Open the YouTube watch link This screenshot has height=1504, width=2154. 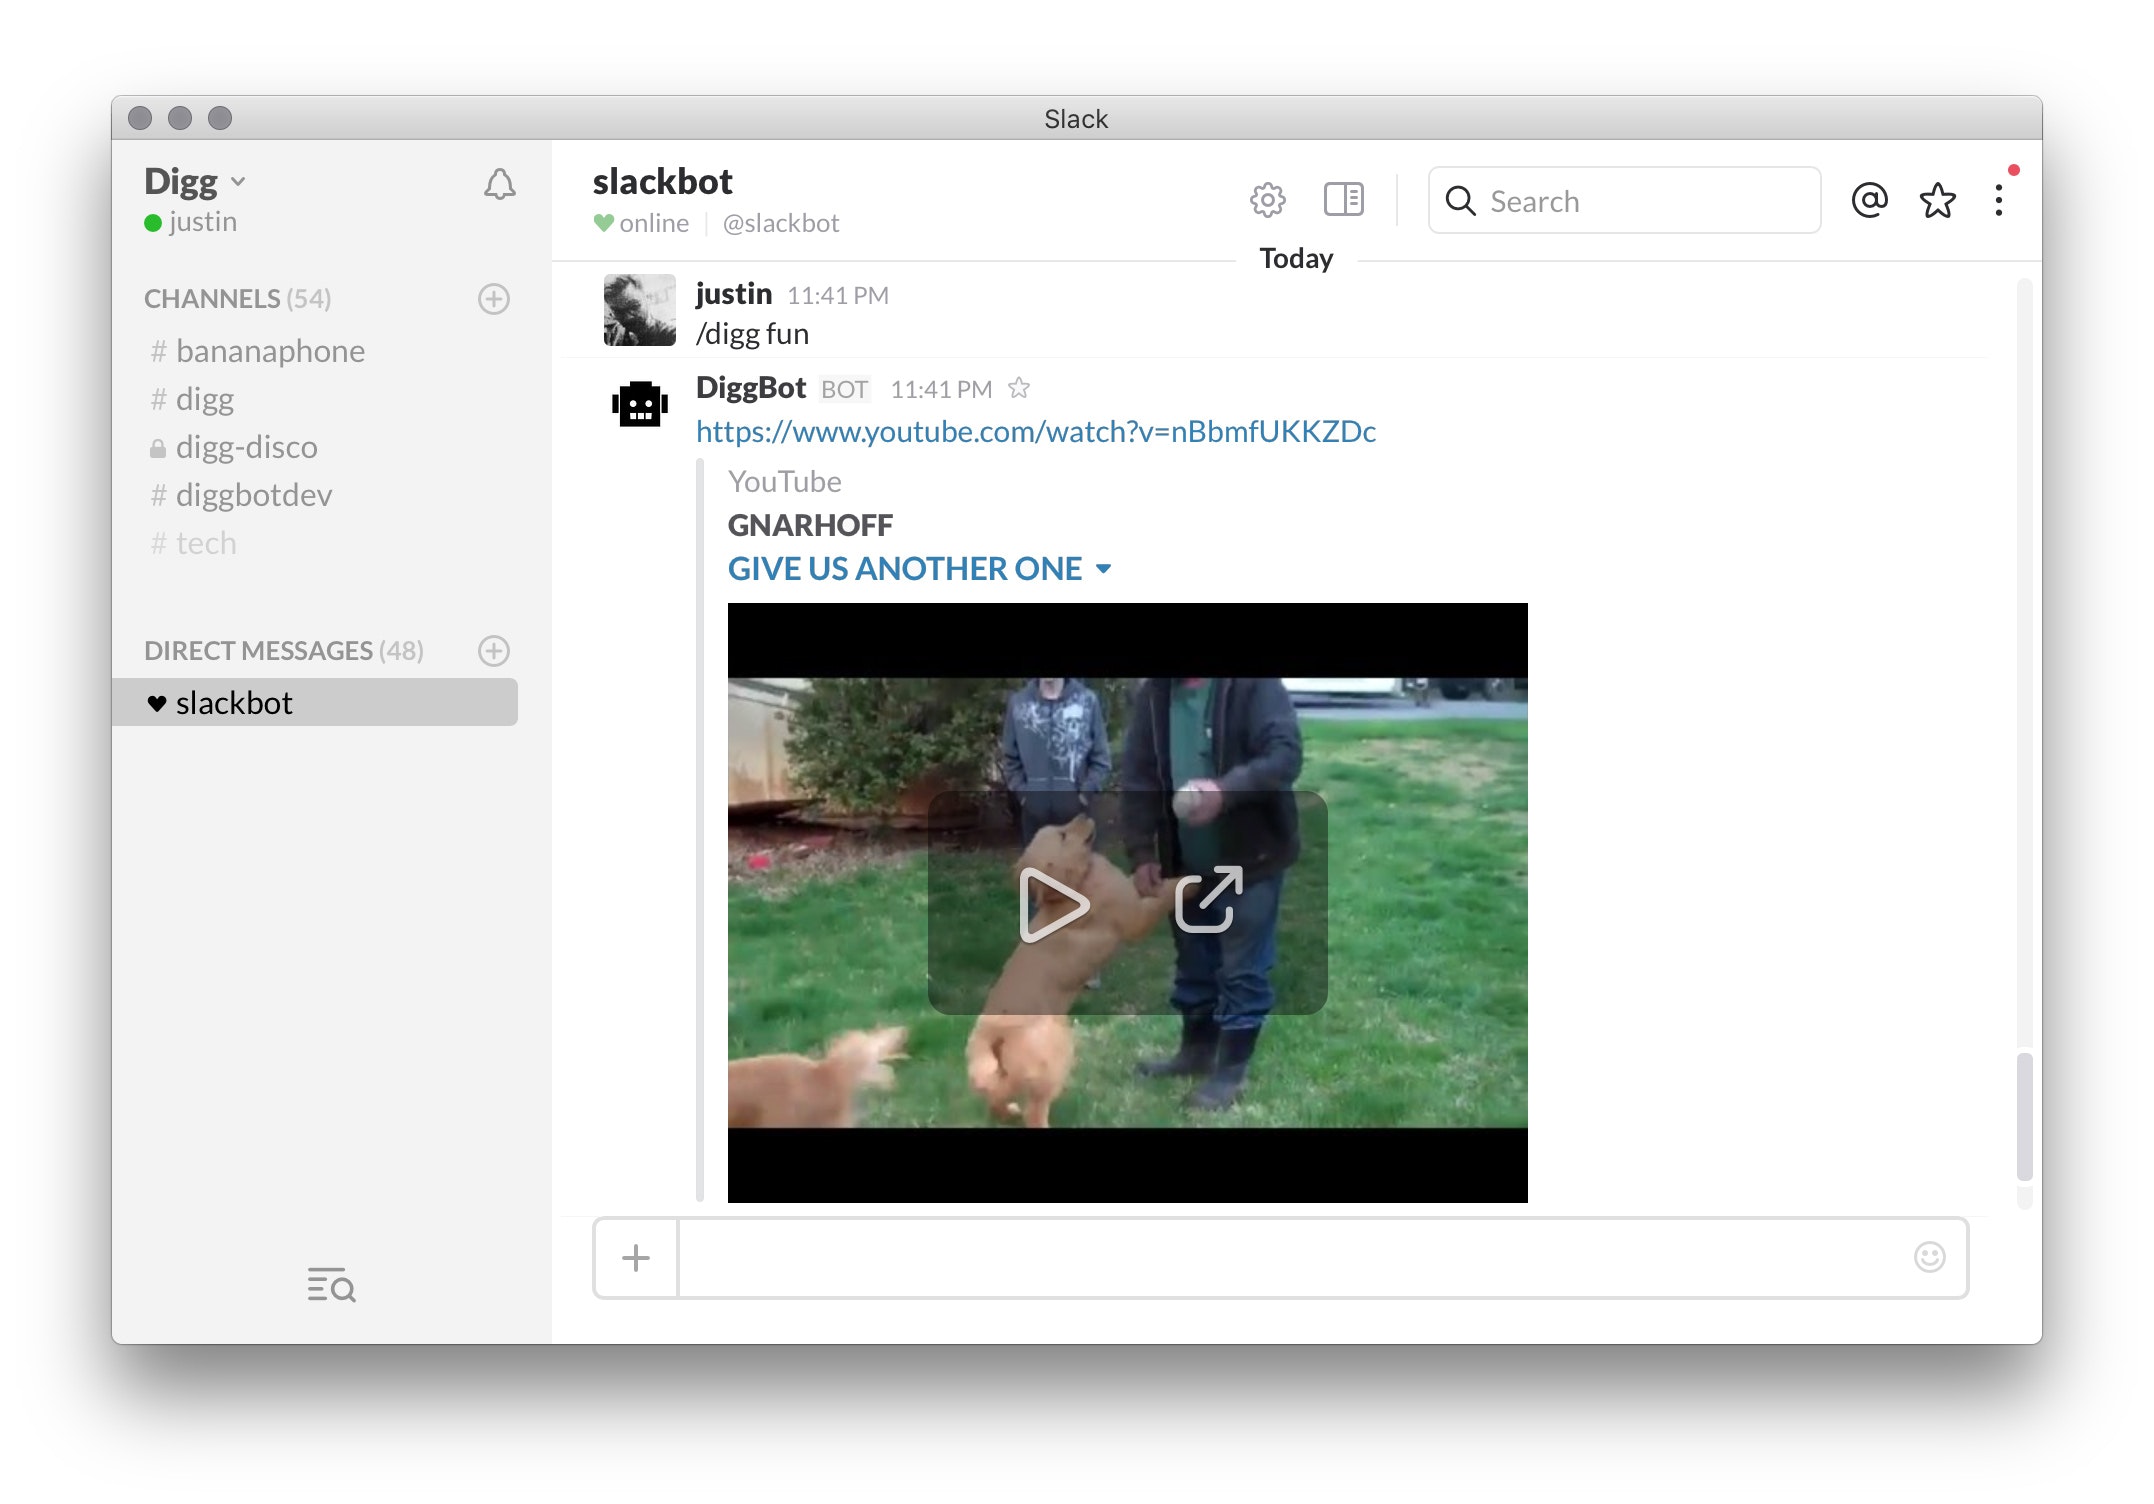tap(1035, 431)
